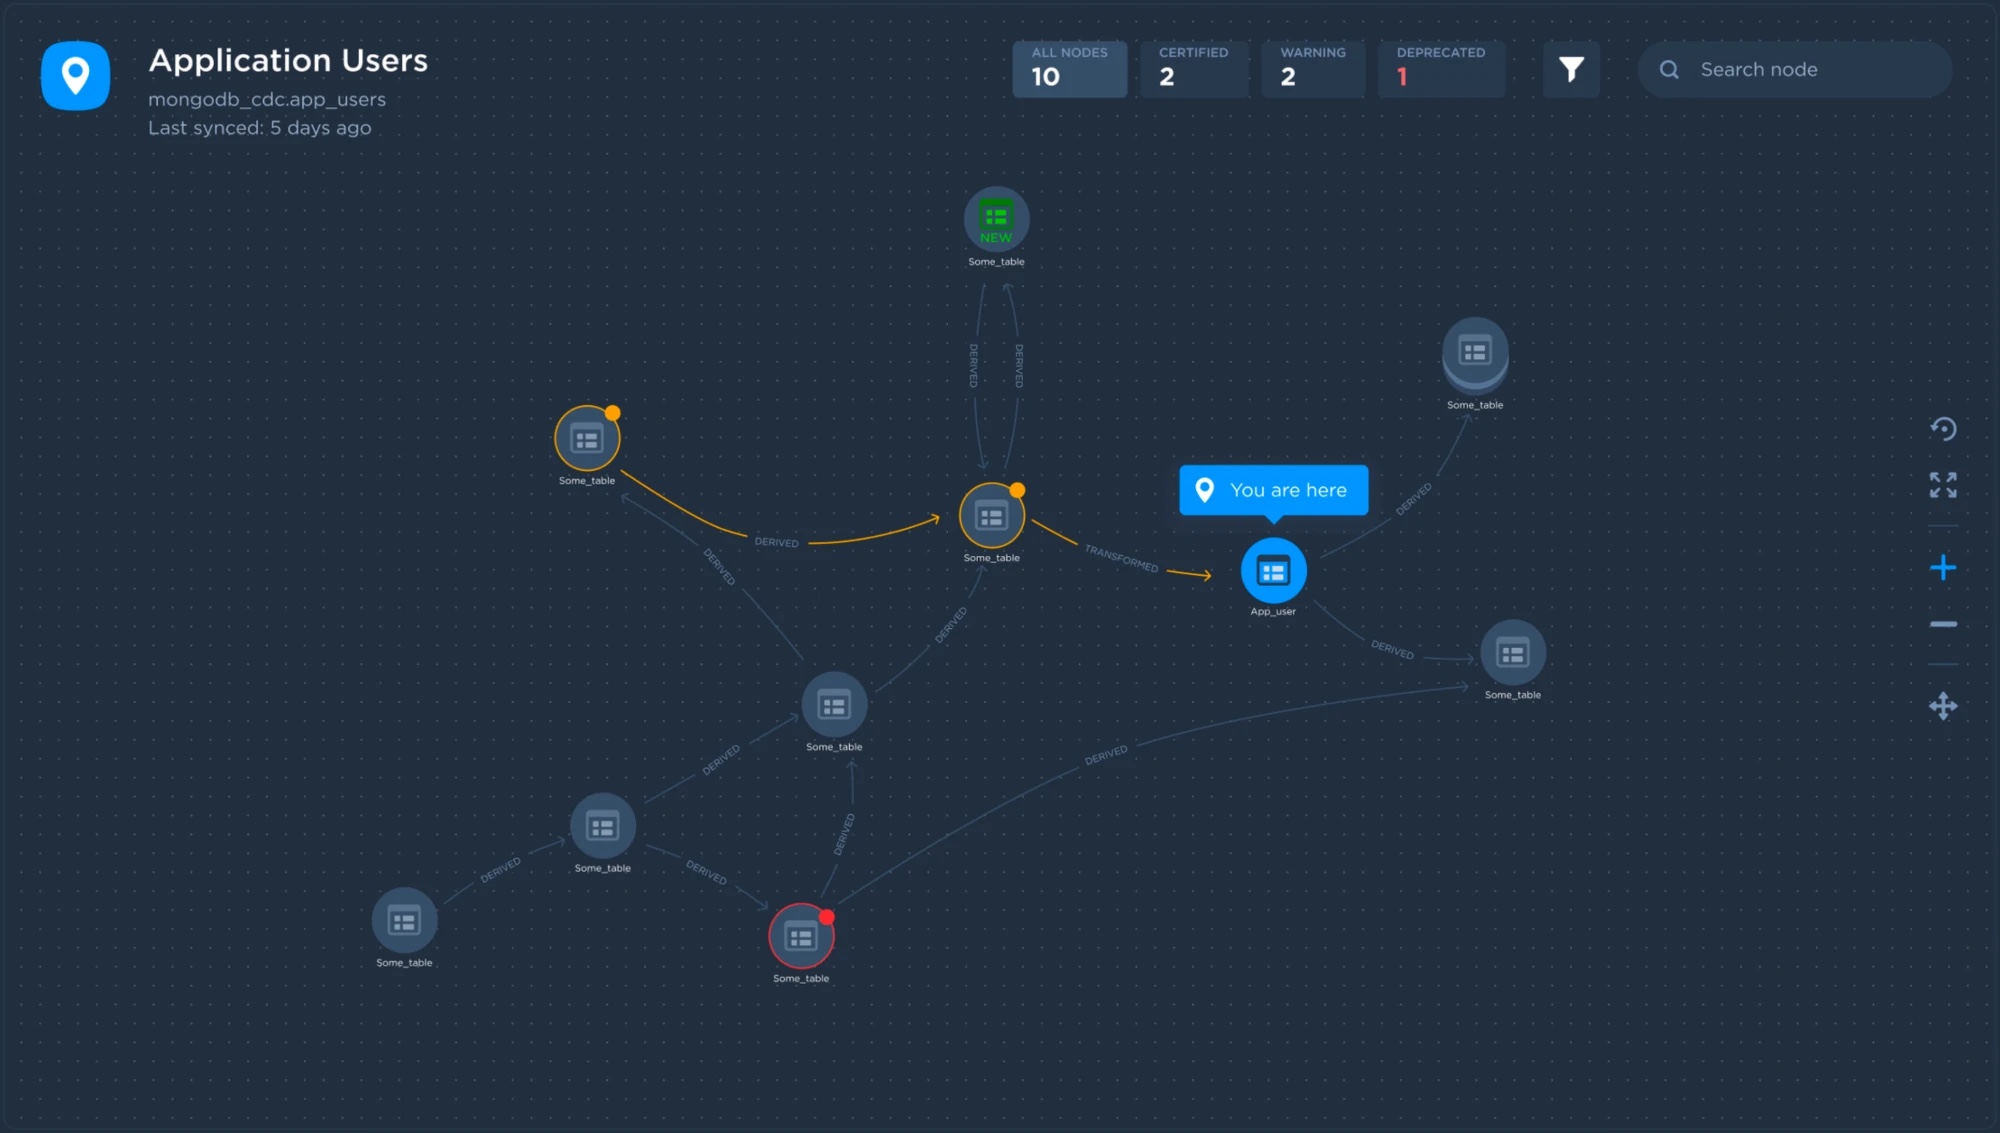Select the All Nodes 10 filter tab
The image size is (2000, 1133).
tap(1069, 69)
